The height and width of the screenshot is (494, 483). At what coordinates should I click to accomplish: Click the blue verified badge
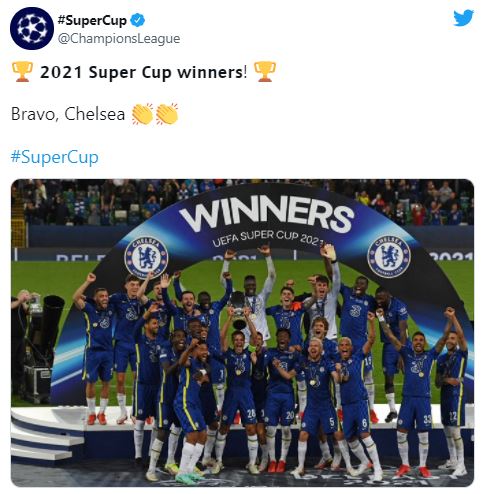pyautogui.click(x=137, y=20)
